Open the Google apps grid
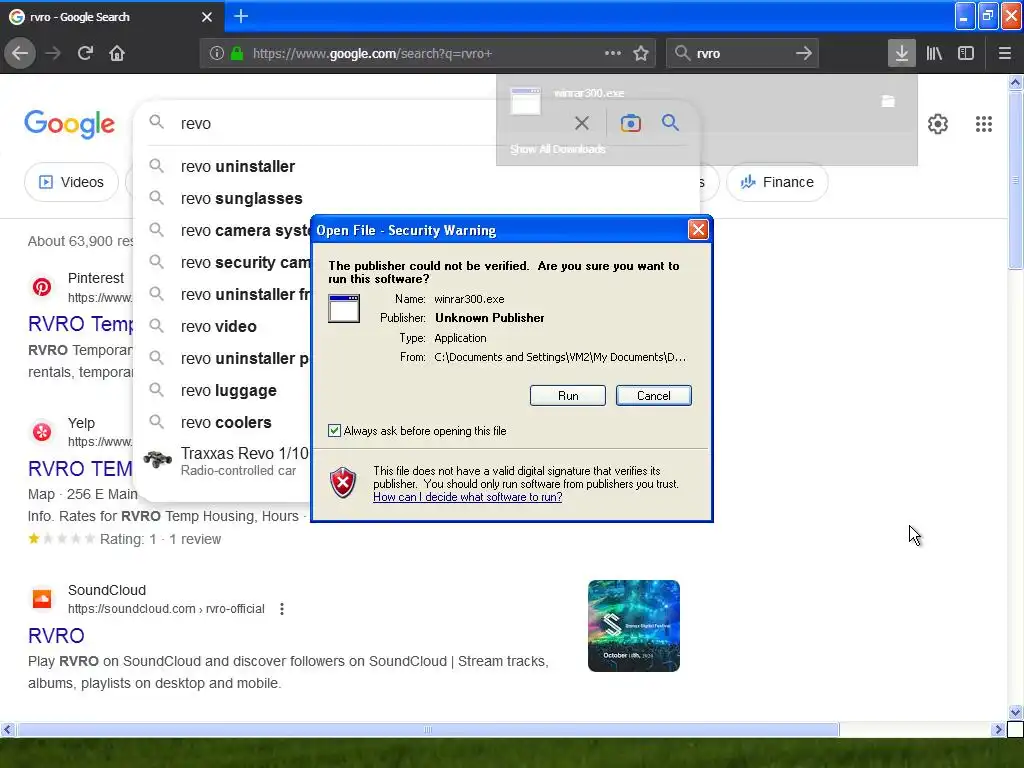The height and width of the screenshot is (768, 1024). [984, 123]
